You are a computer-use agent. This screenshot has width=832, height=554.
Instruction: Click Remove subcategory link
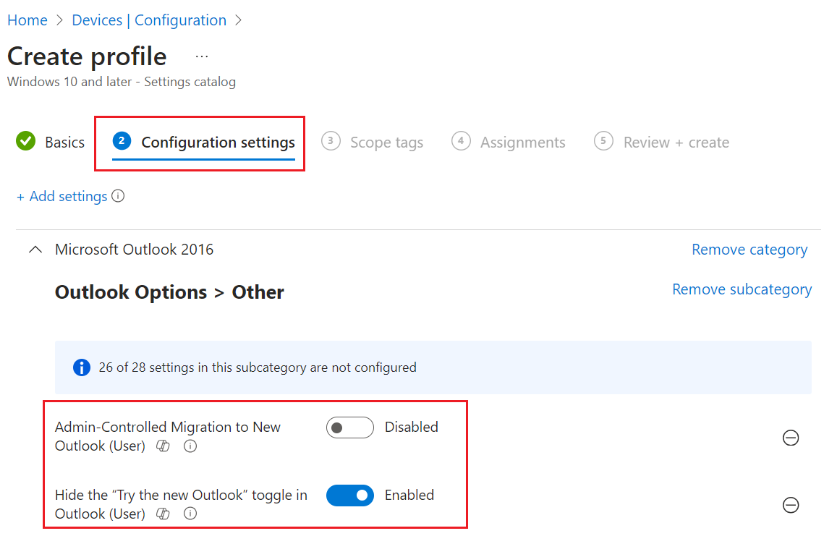pyautogui.click(x=742, y=289)
